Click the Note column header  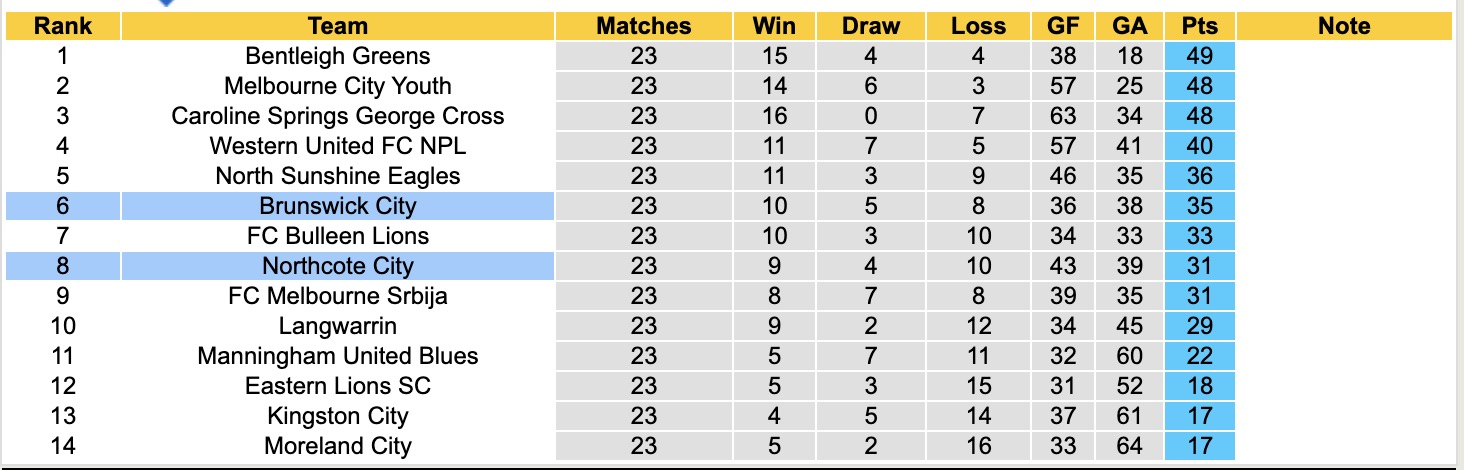1344,26
